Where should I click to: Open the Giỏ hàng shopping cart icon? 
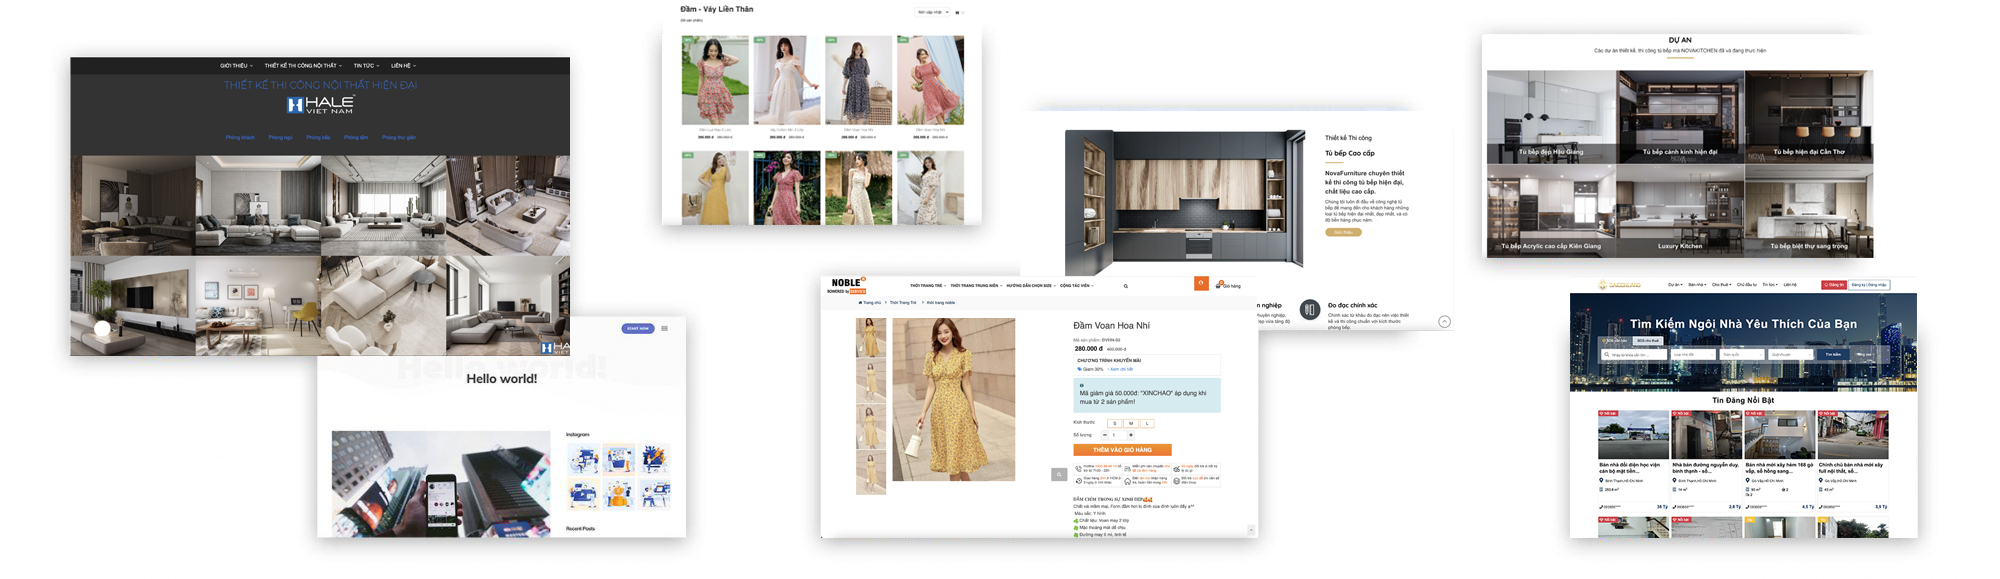tap(1219, 285)
